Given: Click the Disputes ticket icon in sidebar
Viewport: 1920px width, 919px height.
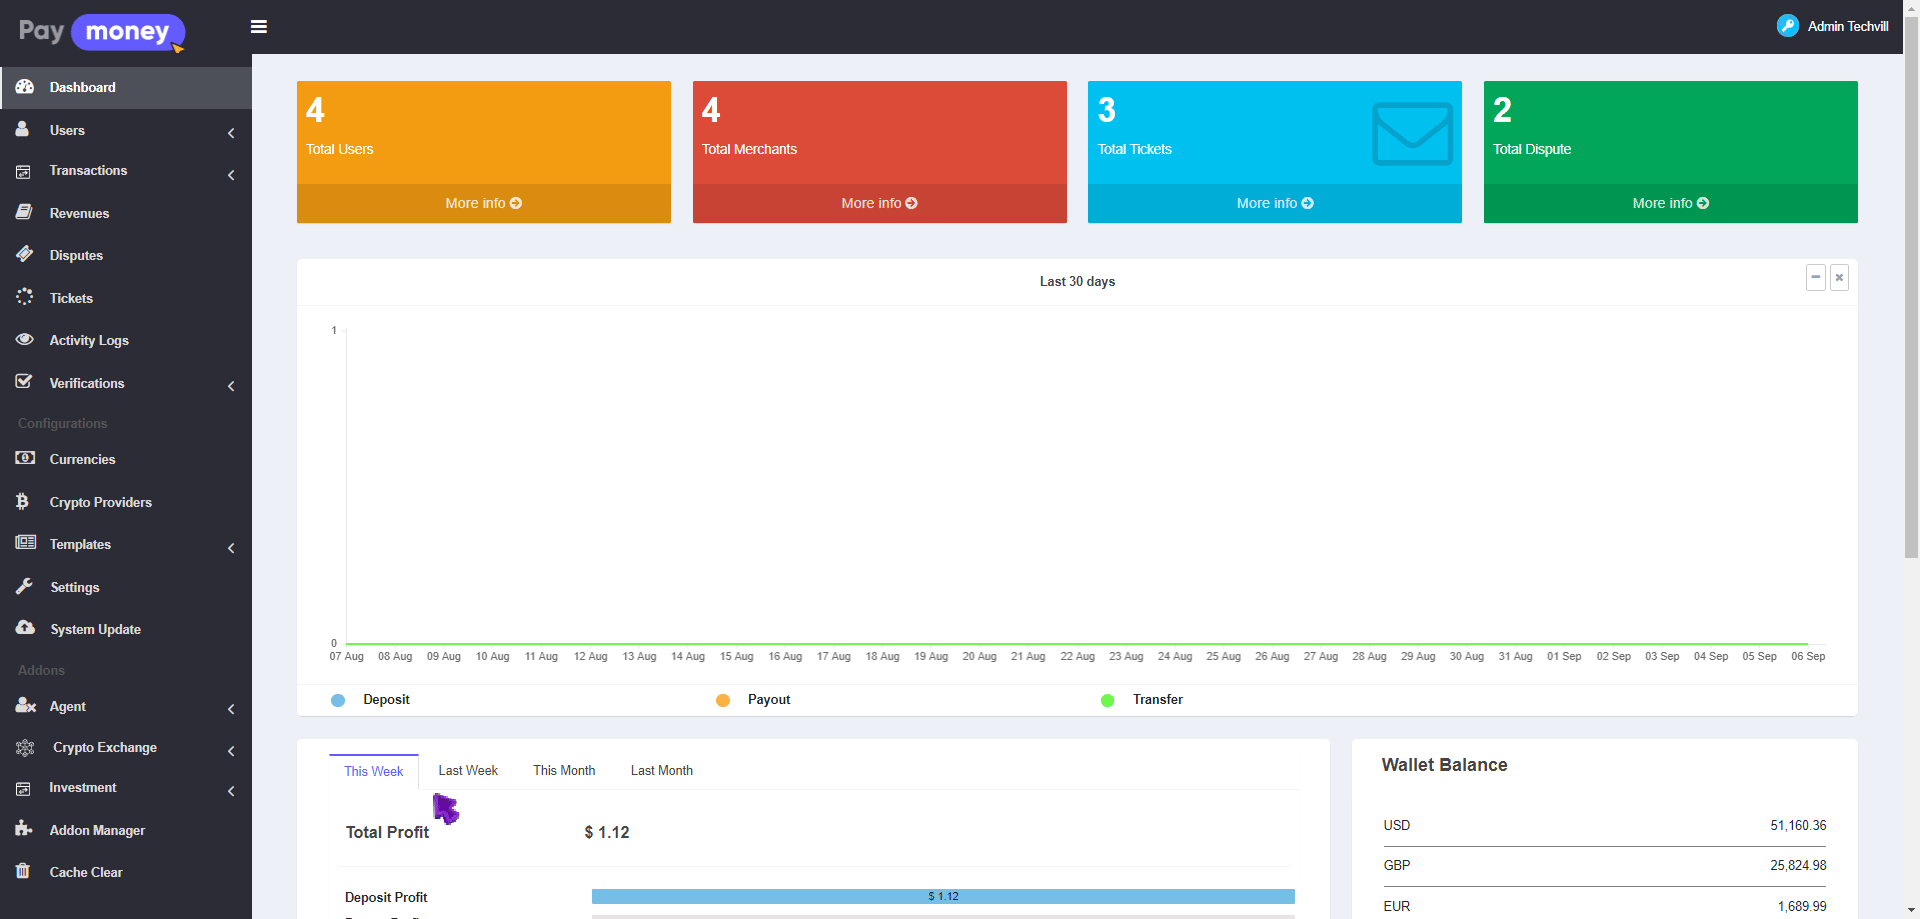Looking at the screenshot, I should [x=25, y=254].
